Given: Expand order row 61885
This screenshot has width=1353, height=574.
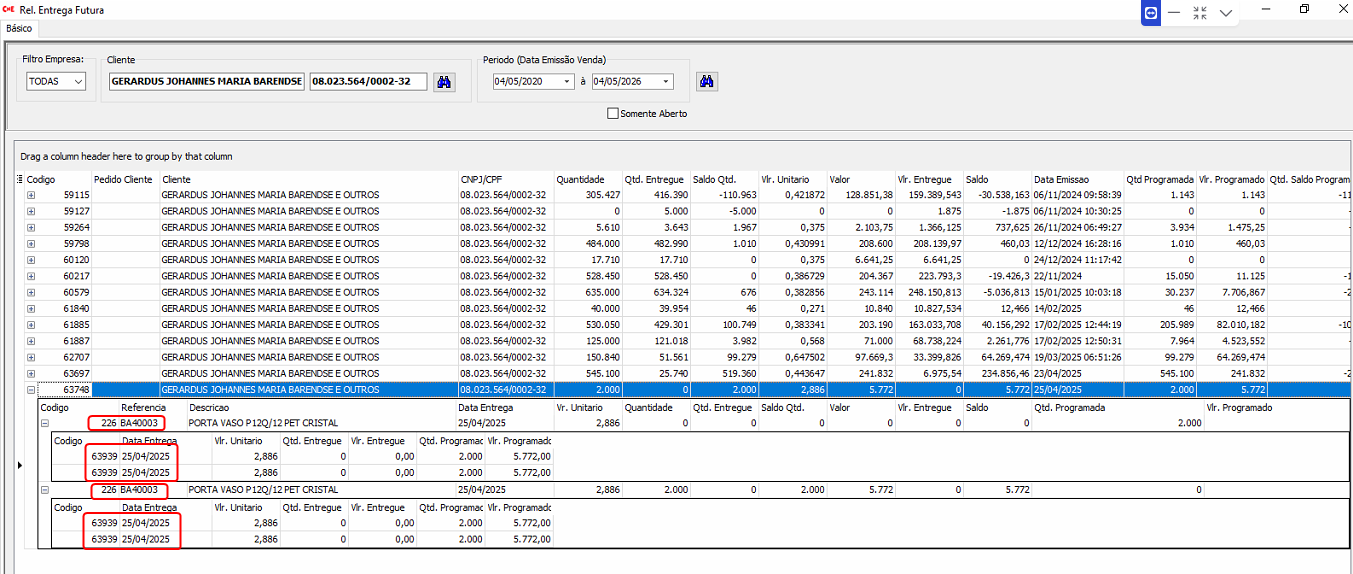Looking at the screenshot, I should pos(30,325).
